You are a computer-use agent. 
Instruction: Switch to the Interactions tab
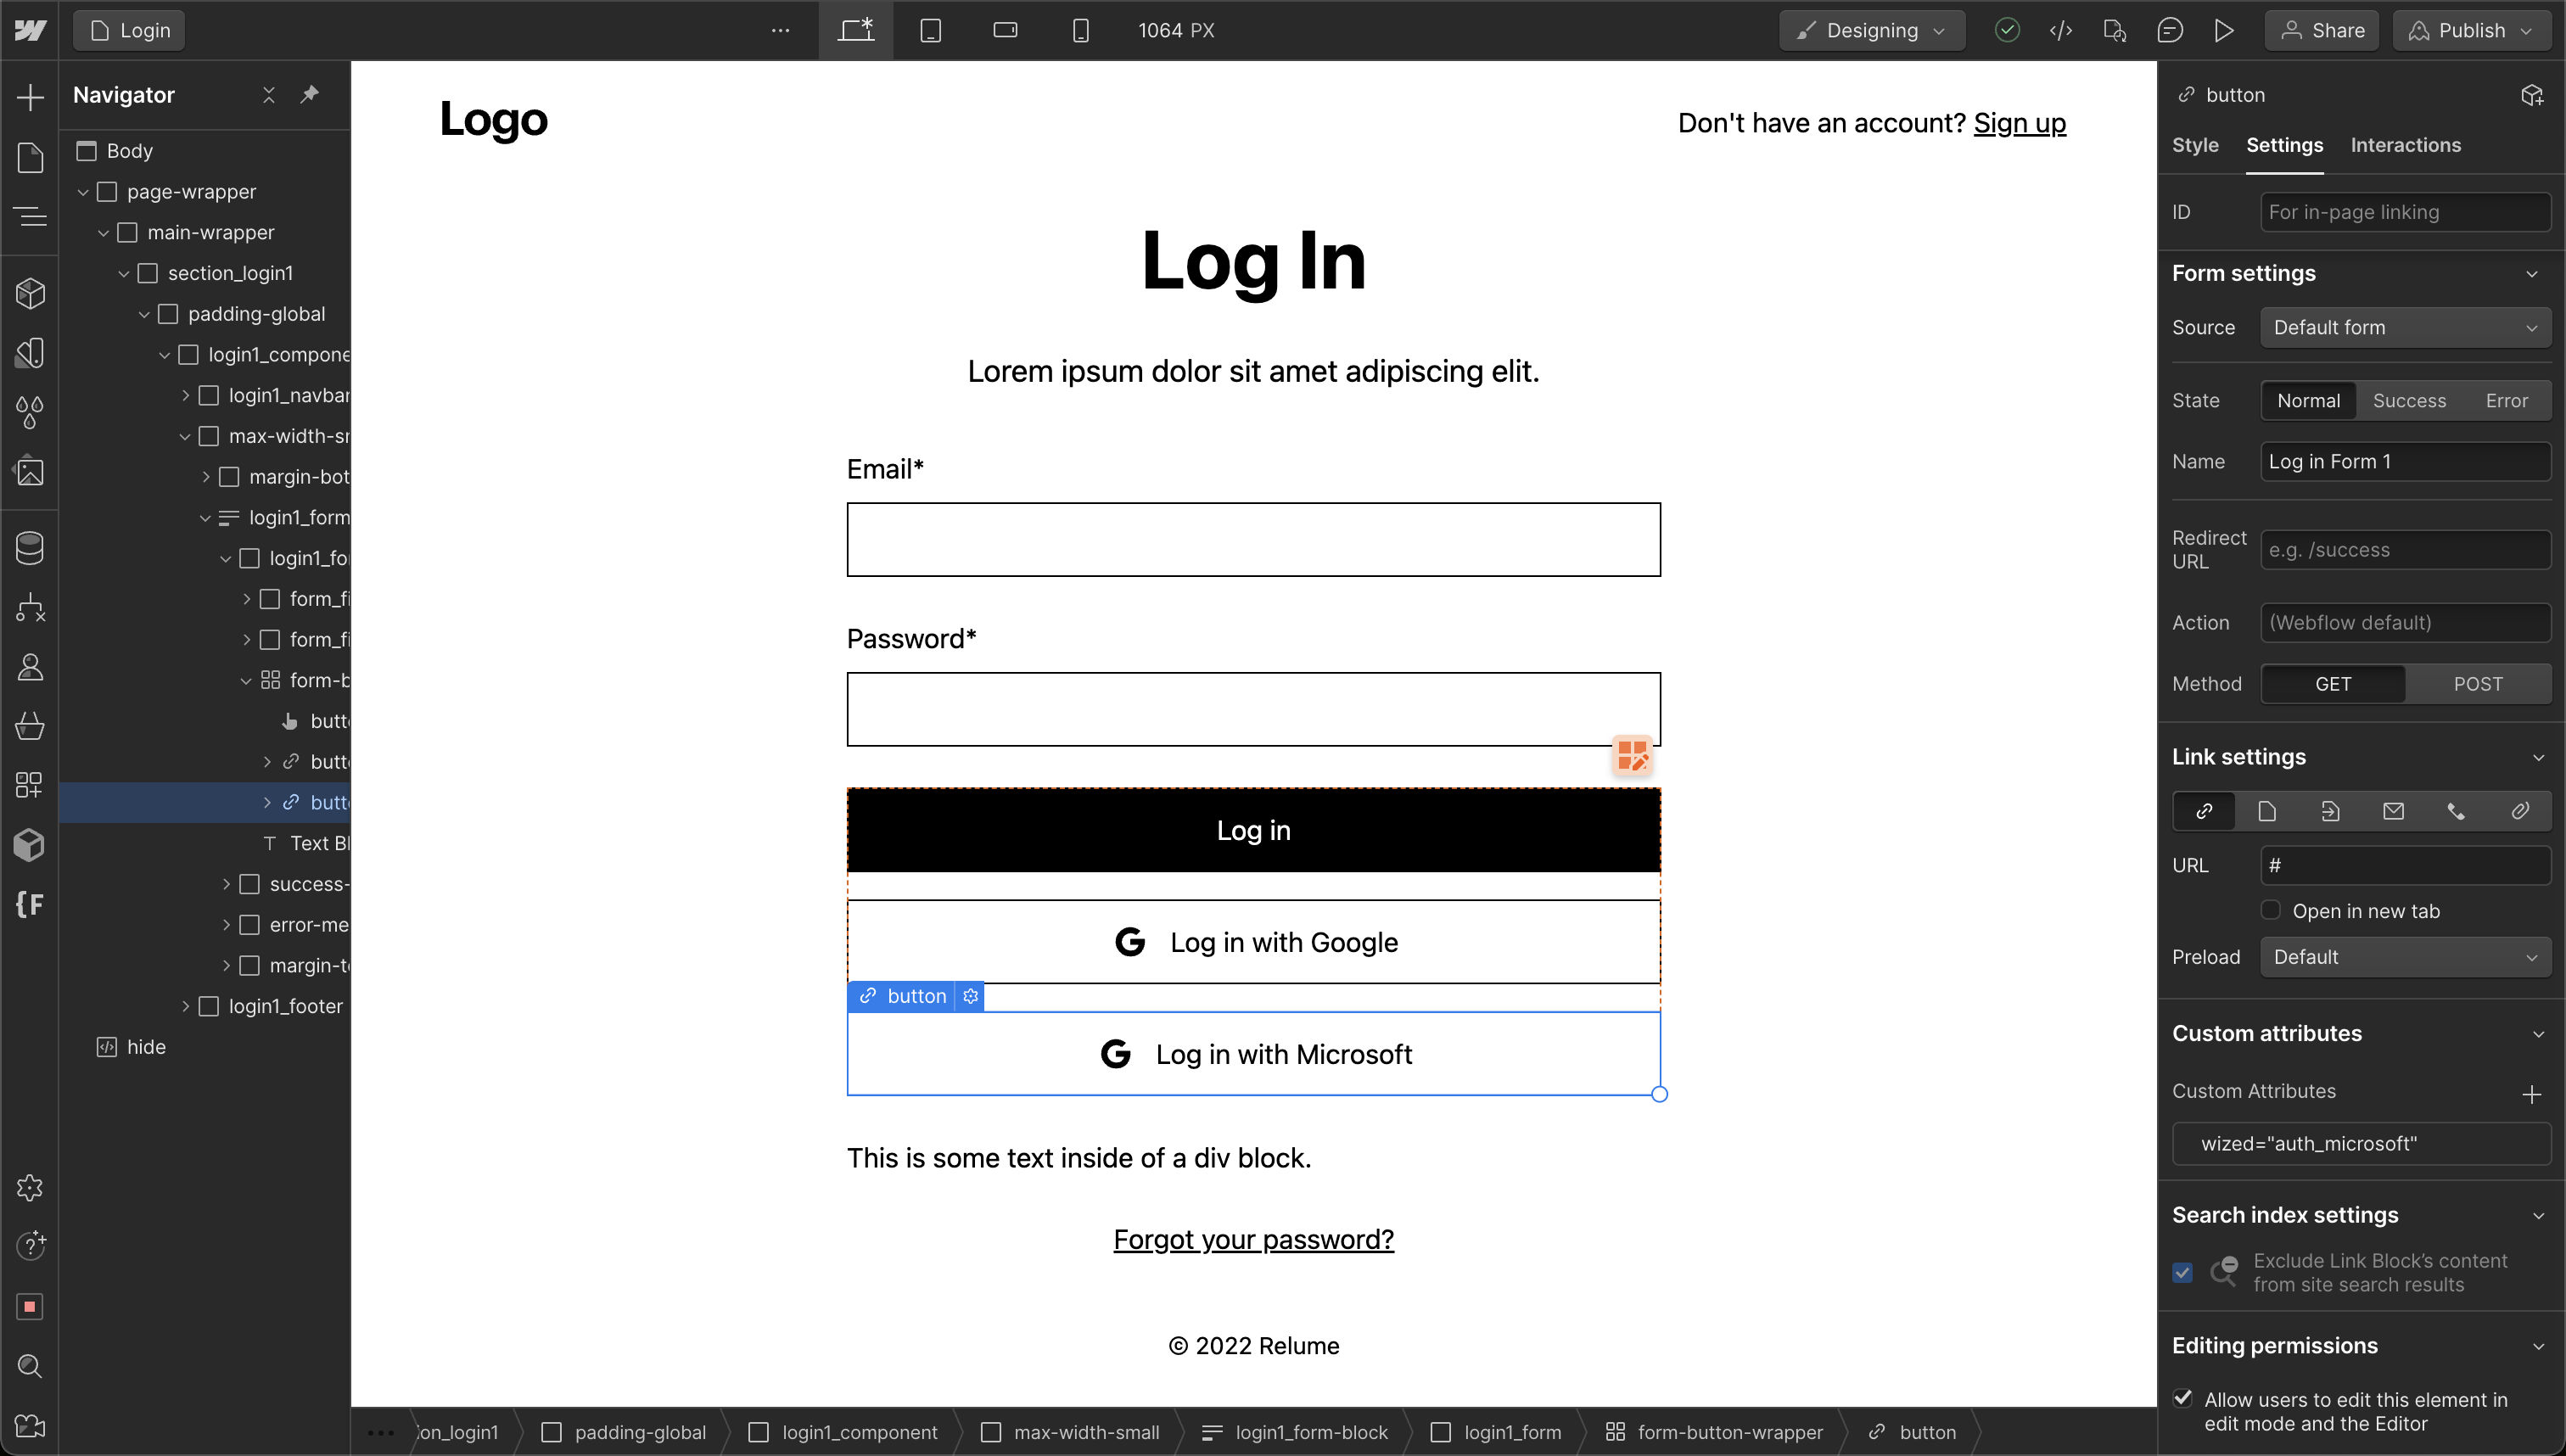2405,145
